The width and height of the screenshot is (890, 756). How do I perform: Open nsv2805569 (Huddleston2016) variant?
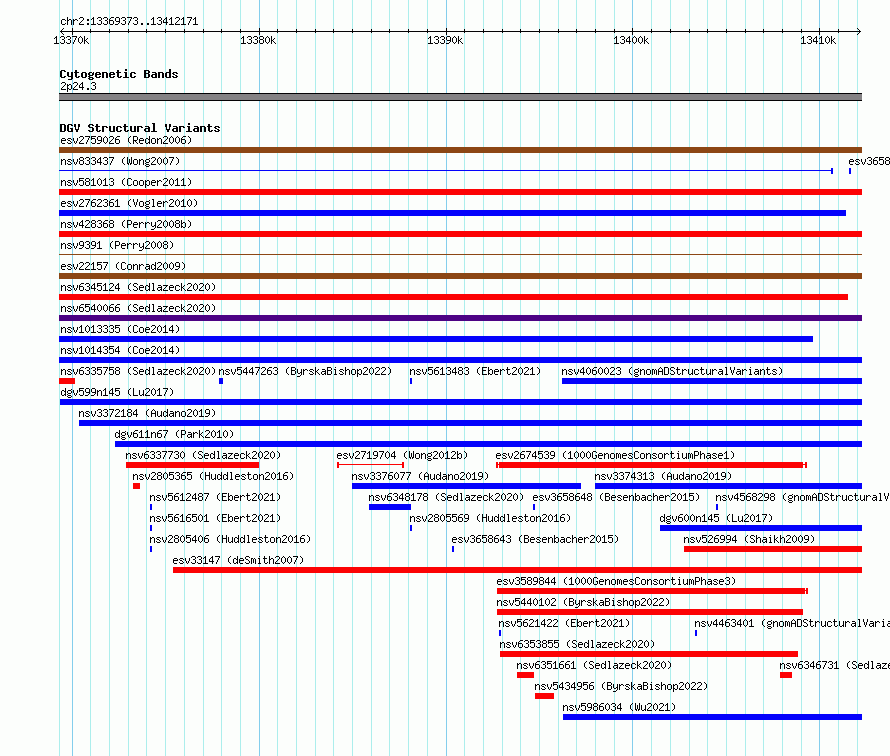pyautogui.click(x=490, y=518)
